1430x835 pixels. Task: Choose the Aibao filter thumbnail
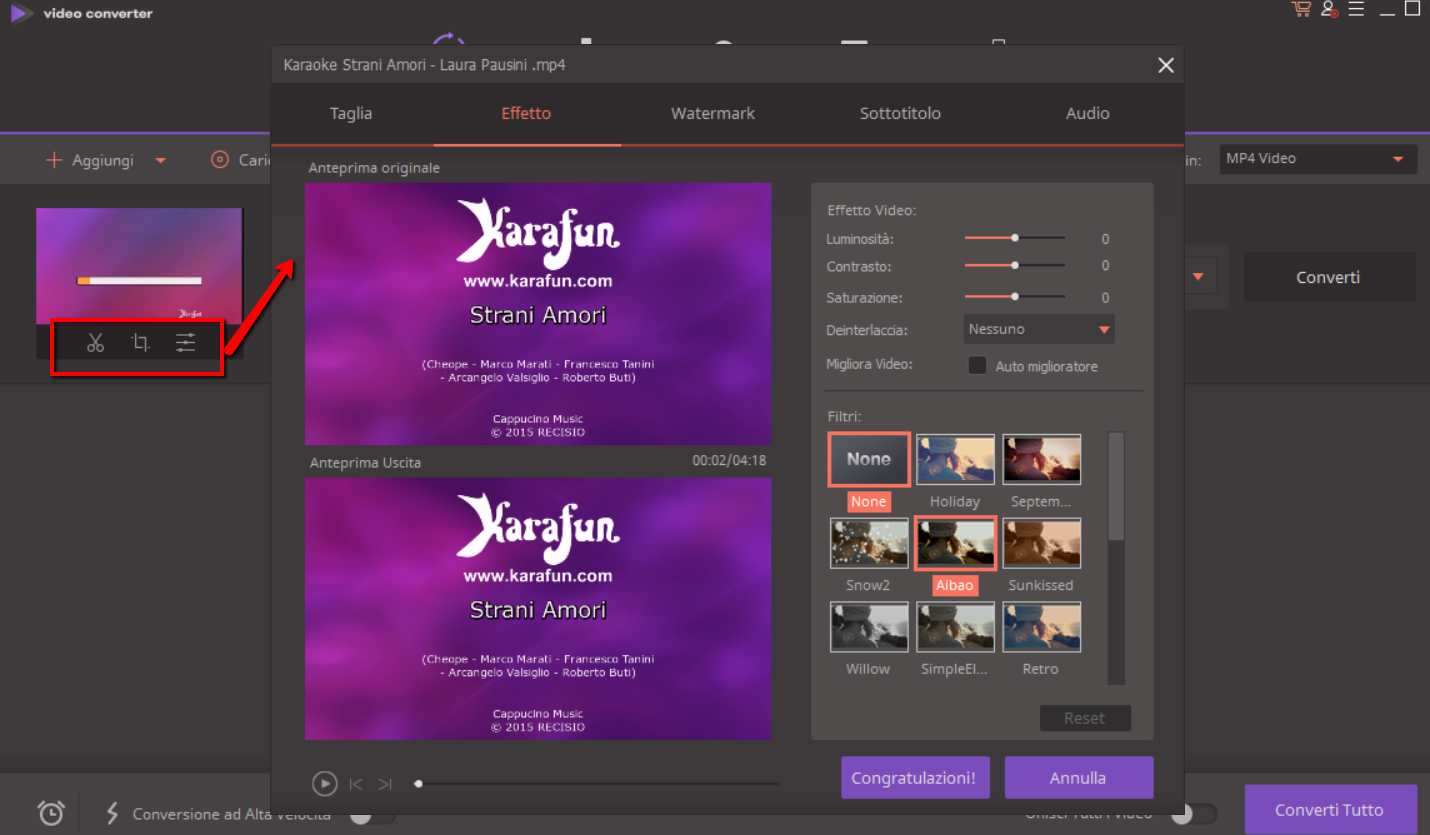(x=955, y=543)
